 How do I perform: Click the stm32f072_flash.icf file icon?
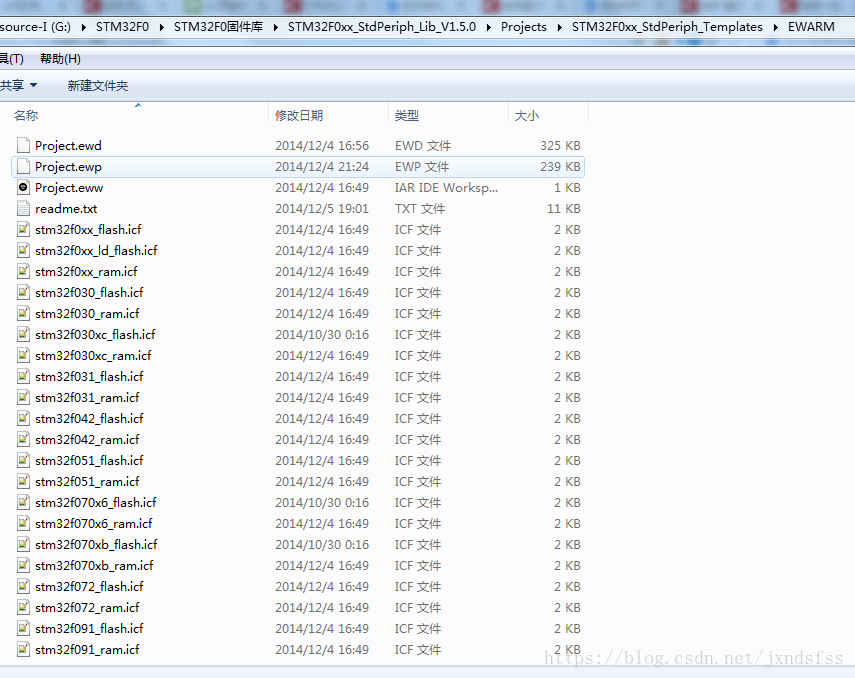coord(23,586)
